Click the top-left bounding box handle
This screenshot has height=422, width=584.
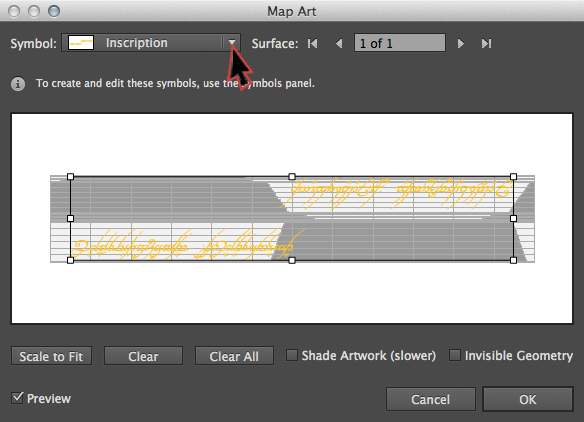(x=70, y=177)
